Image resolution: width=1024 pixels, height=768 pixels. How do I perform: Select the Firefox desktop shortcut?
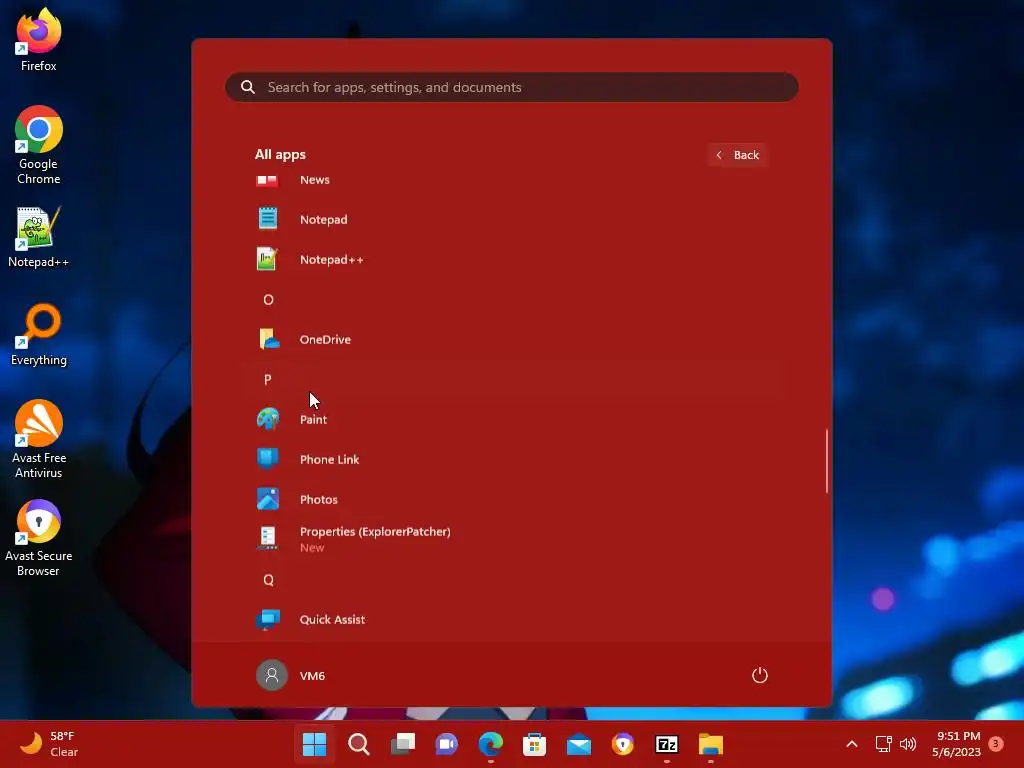click(x=39, y=39)
